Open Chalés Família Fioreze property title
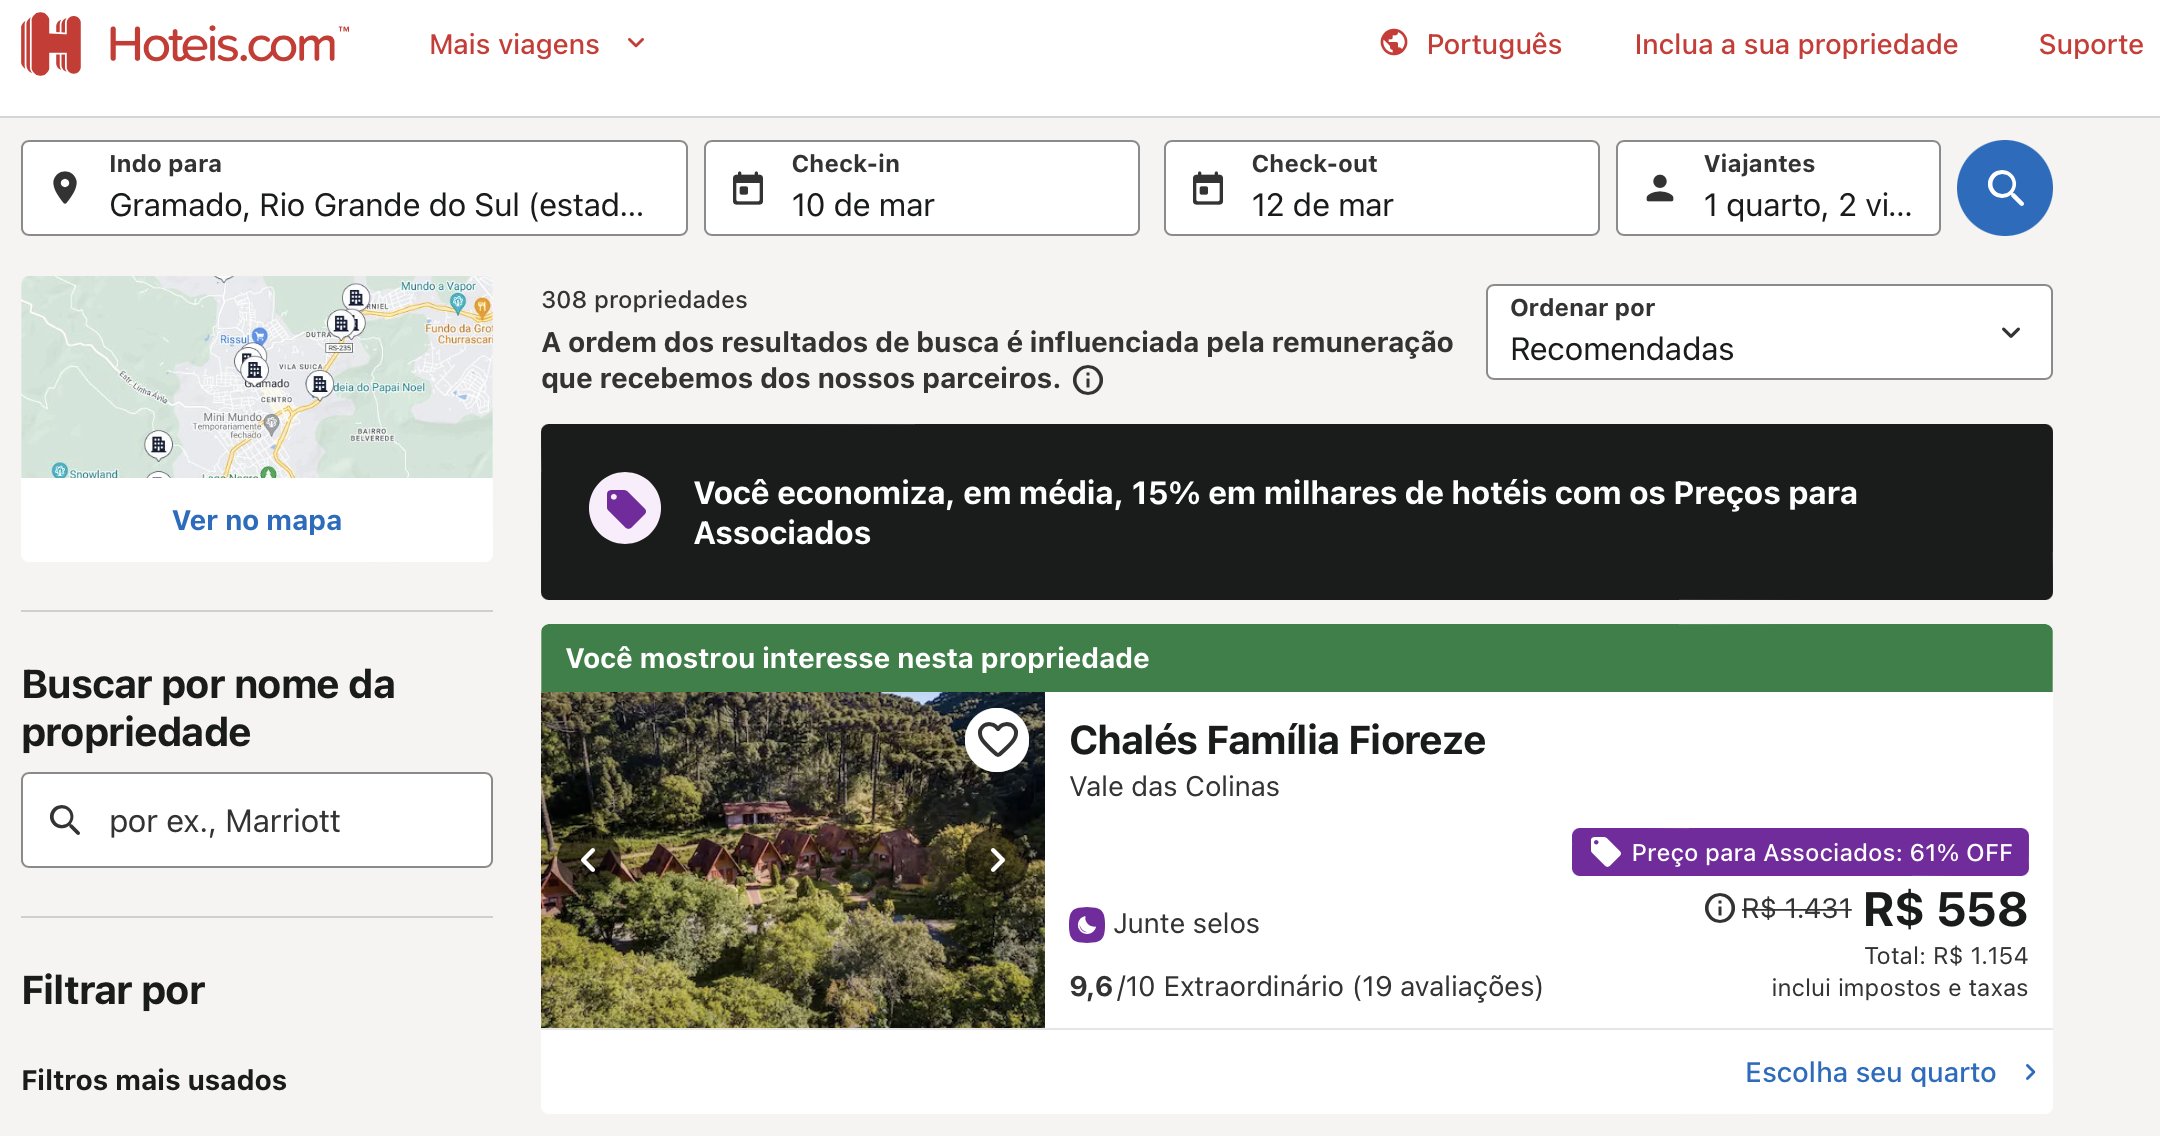 point(1277,740)
